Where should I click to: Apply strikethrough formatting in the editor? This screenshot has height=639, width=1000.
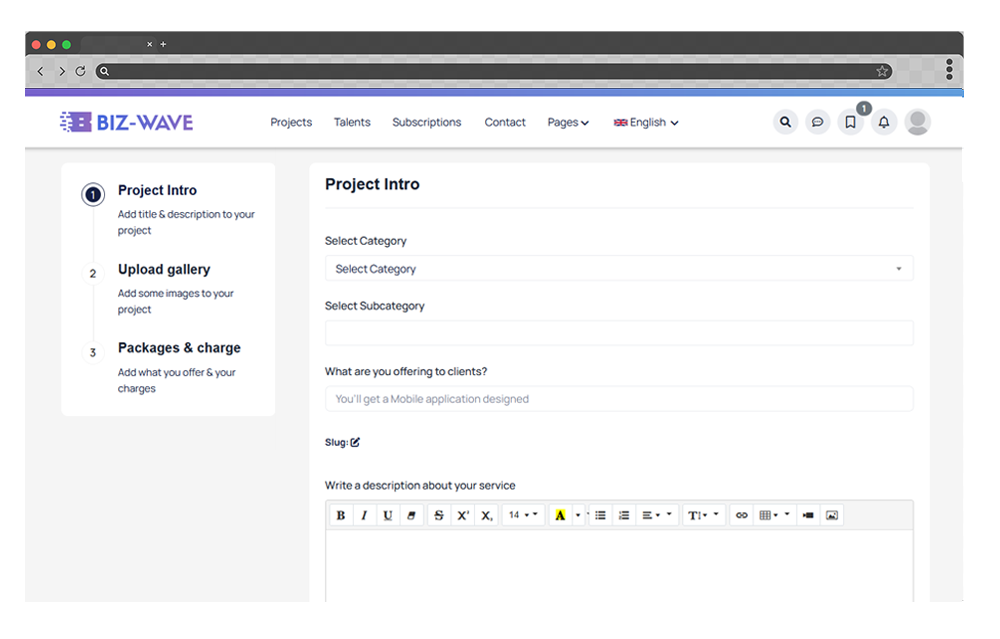point(437,514)
